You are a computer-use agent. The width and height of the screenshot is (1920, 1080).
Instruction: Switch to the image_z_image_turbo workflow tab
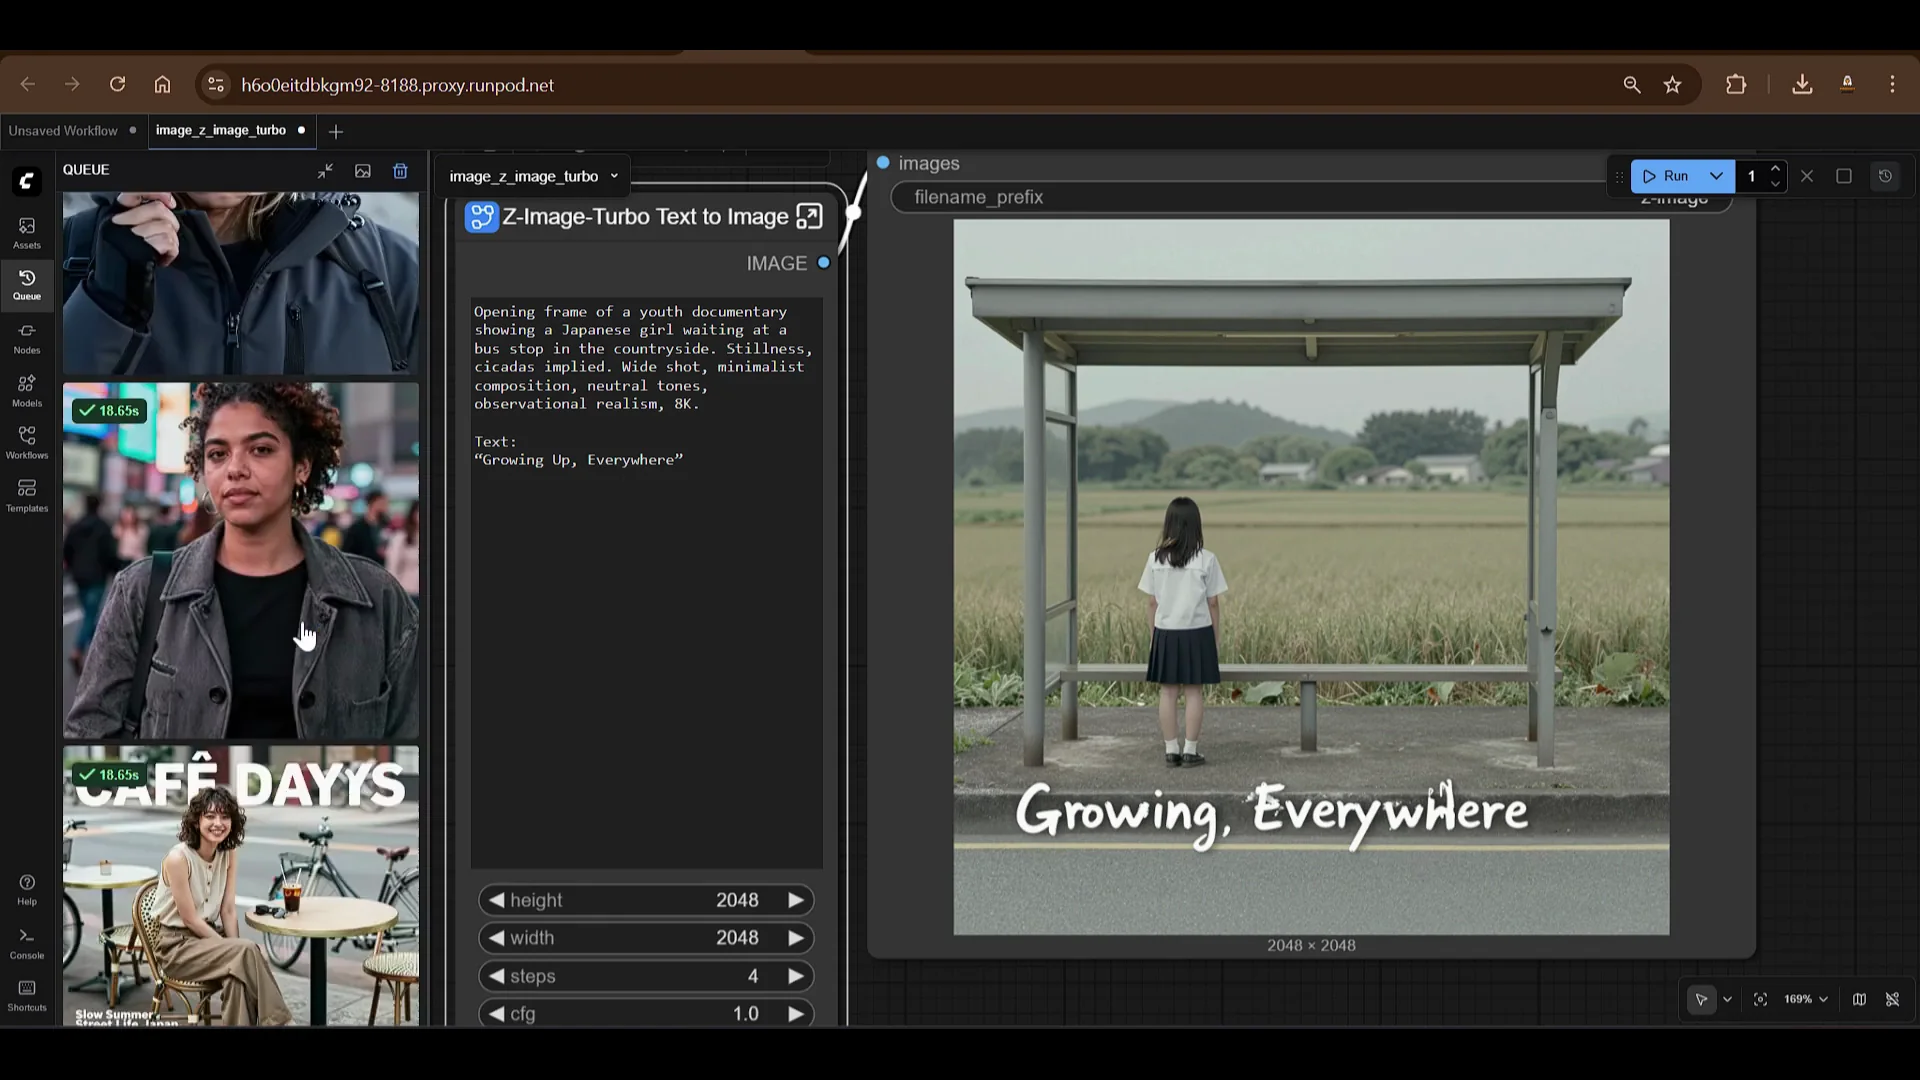221,131
